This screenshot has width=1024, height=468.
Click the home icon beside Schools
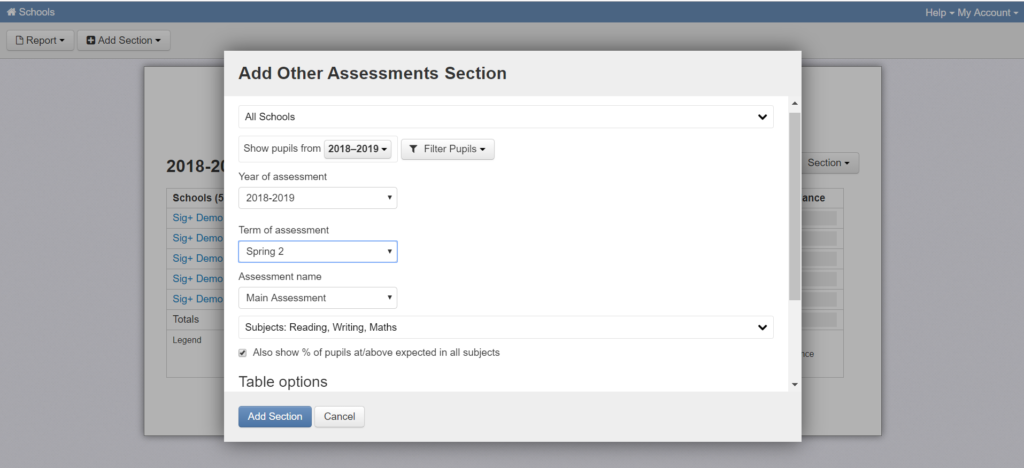11,12
